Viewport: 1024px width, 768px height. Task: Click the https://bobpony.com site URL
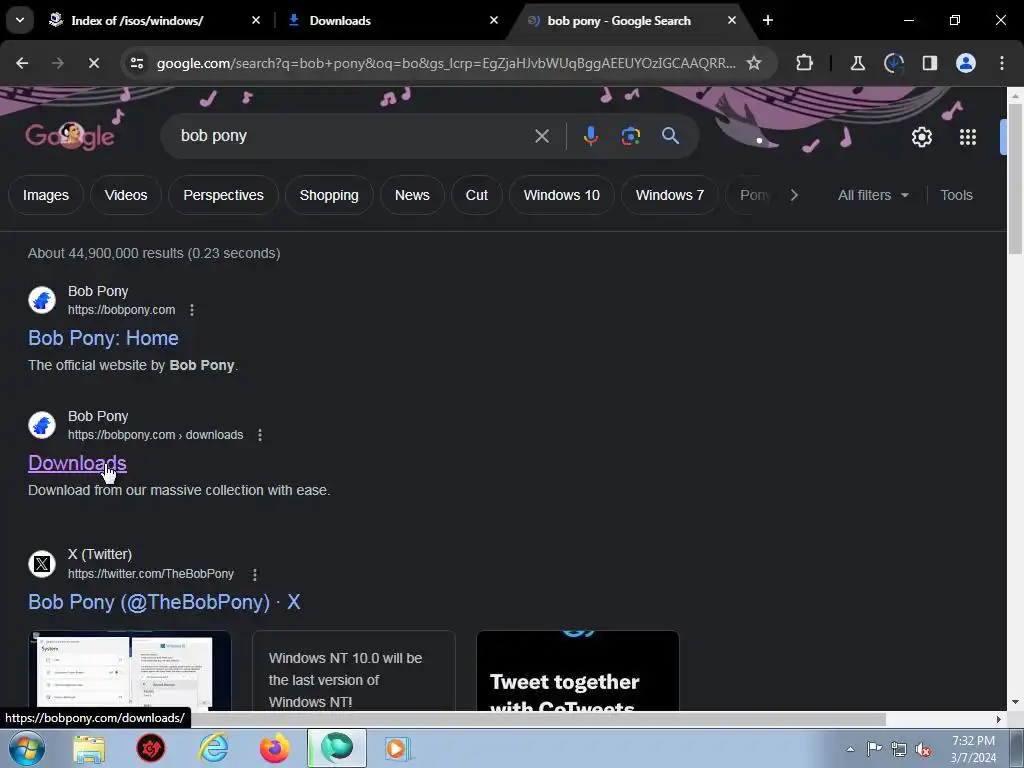click(121, 310)
